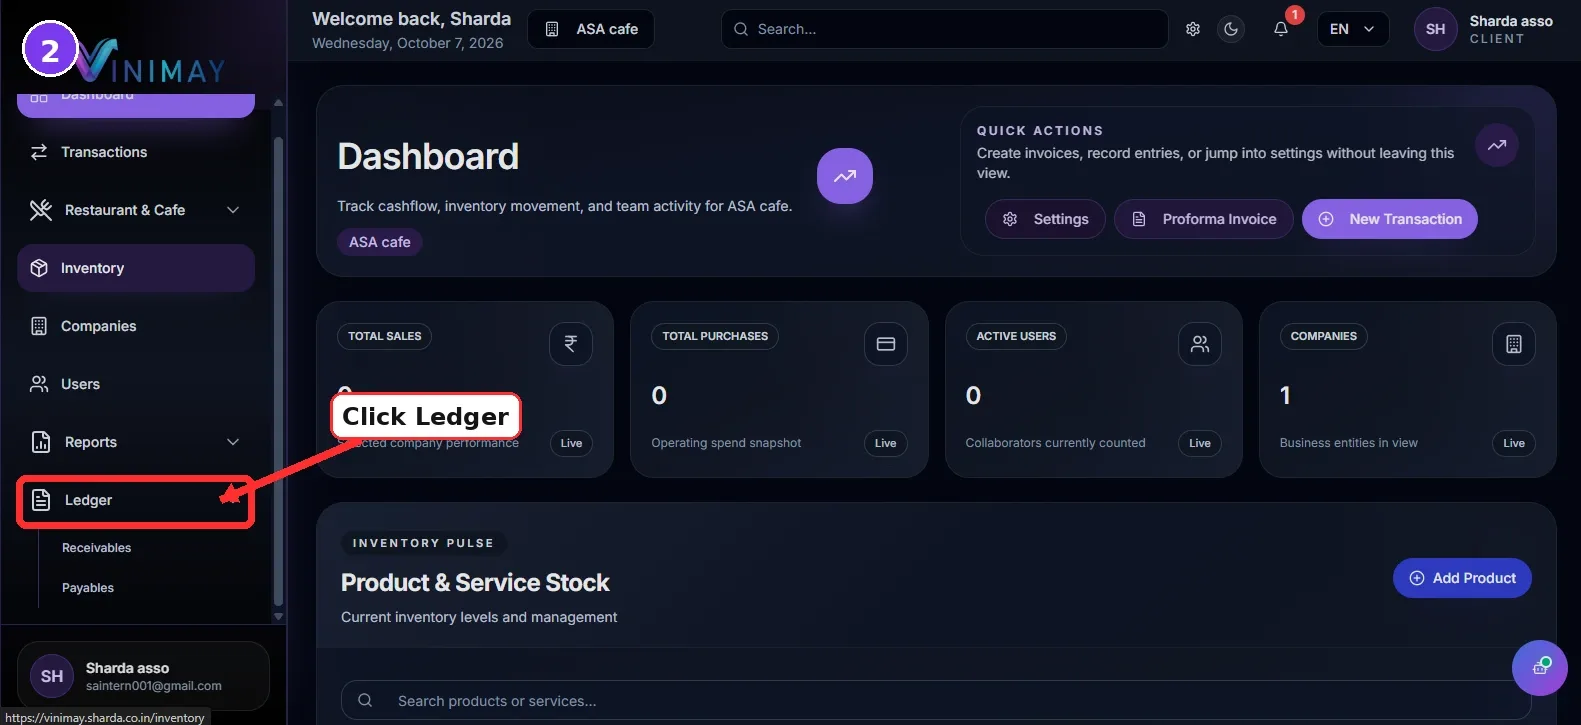Viewport: 1581px width, 725px height.
Task: Click the rupee icon on Total Sales
Action: tap(571, 344)
